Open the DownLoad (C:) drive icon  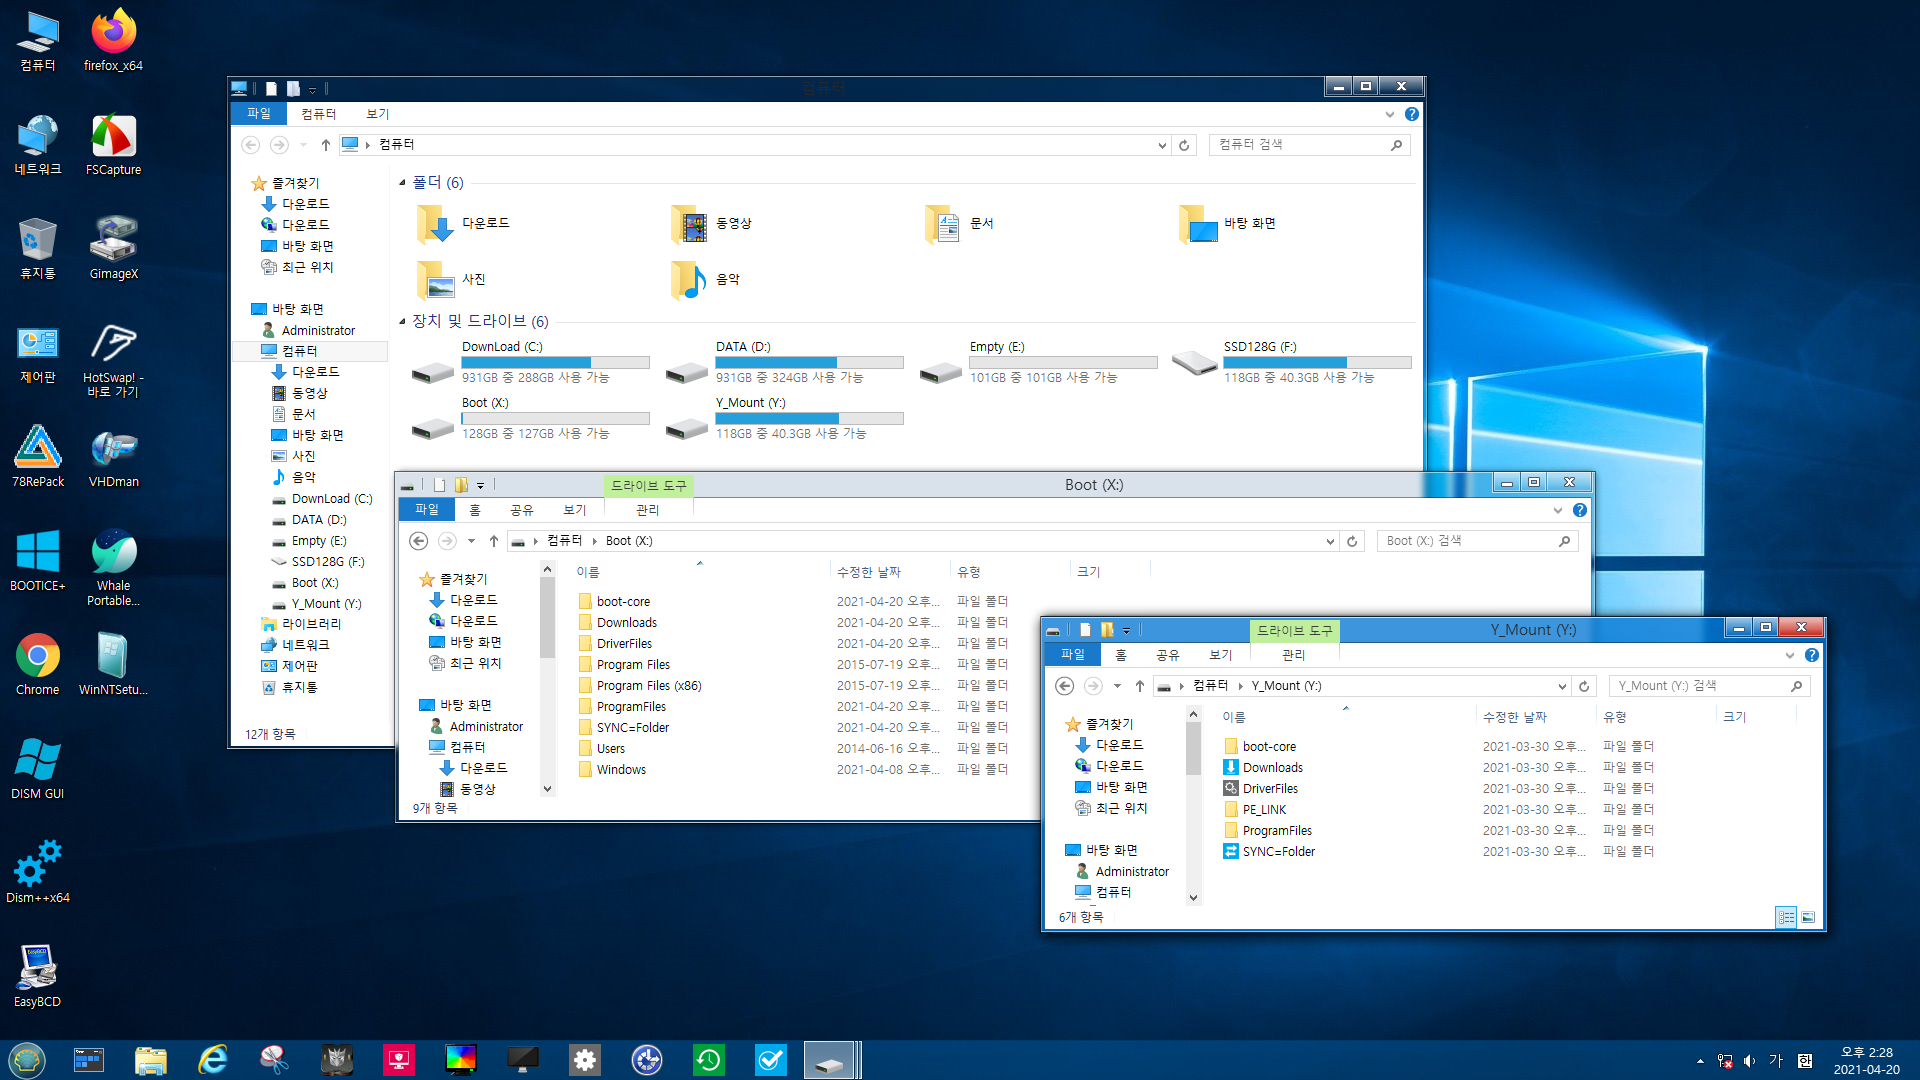click(x=433, y=372)
